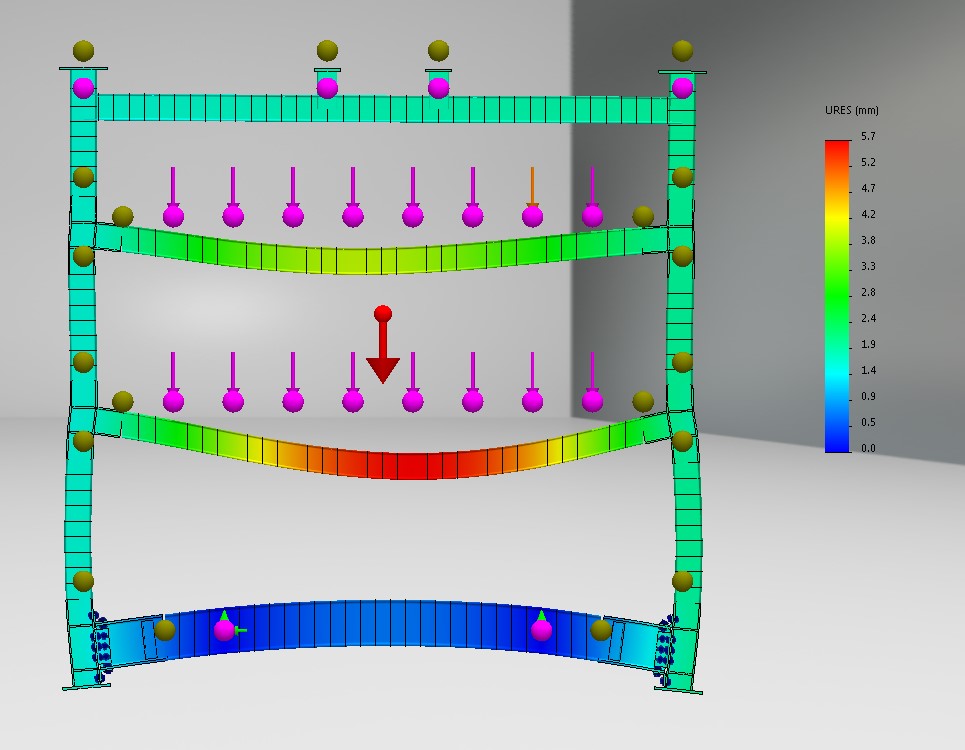Probe the red maximum-displacement zone on lower shelf
This screenshot has width=965, height=750.
click(x=410, y=465)
